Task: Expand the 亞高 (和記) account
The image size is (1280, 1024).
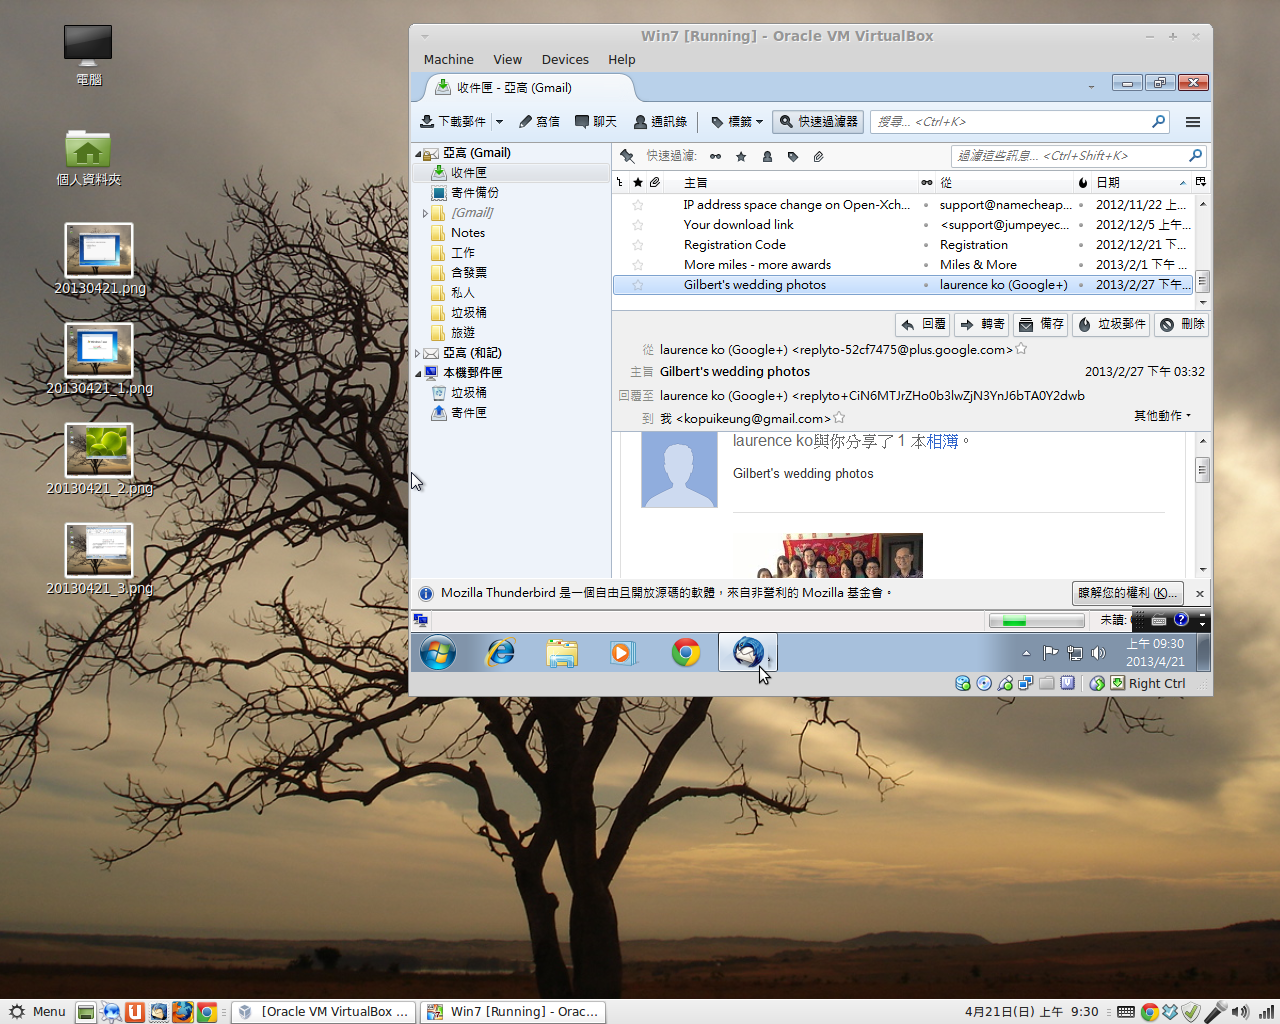Action: pos(418,353)
